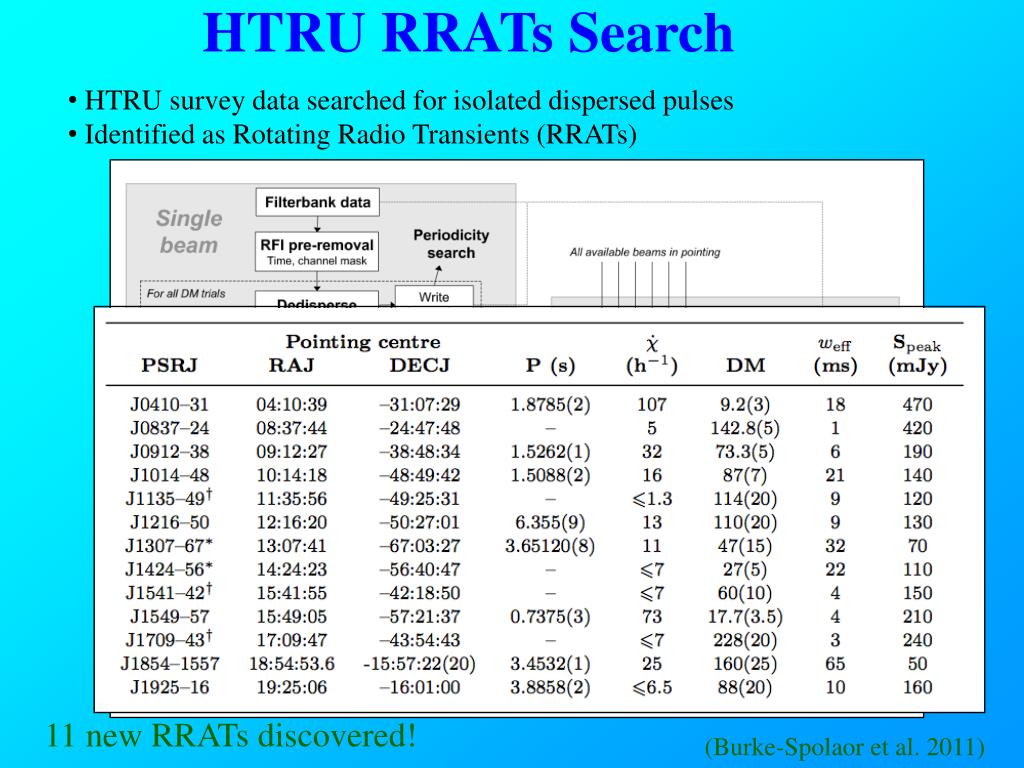Click RAJ value '18:54:53.6'
The width and height of the screenshot is (1024, 768).
point(291,664)
